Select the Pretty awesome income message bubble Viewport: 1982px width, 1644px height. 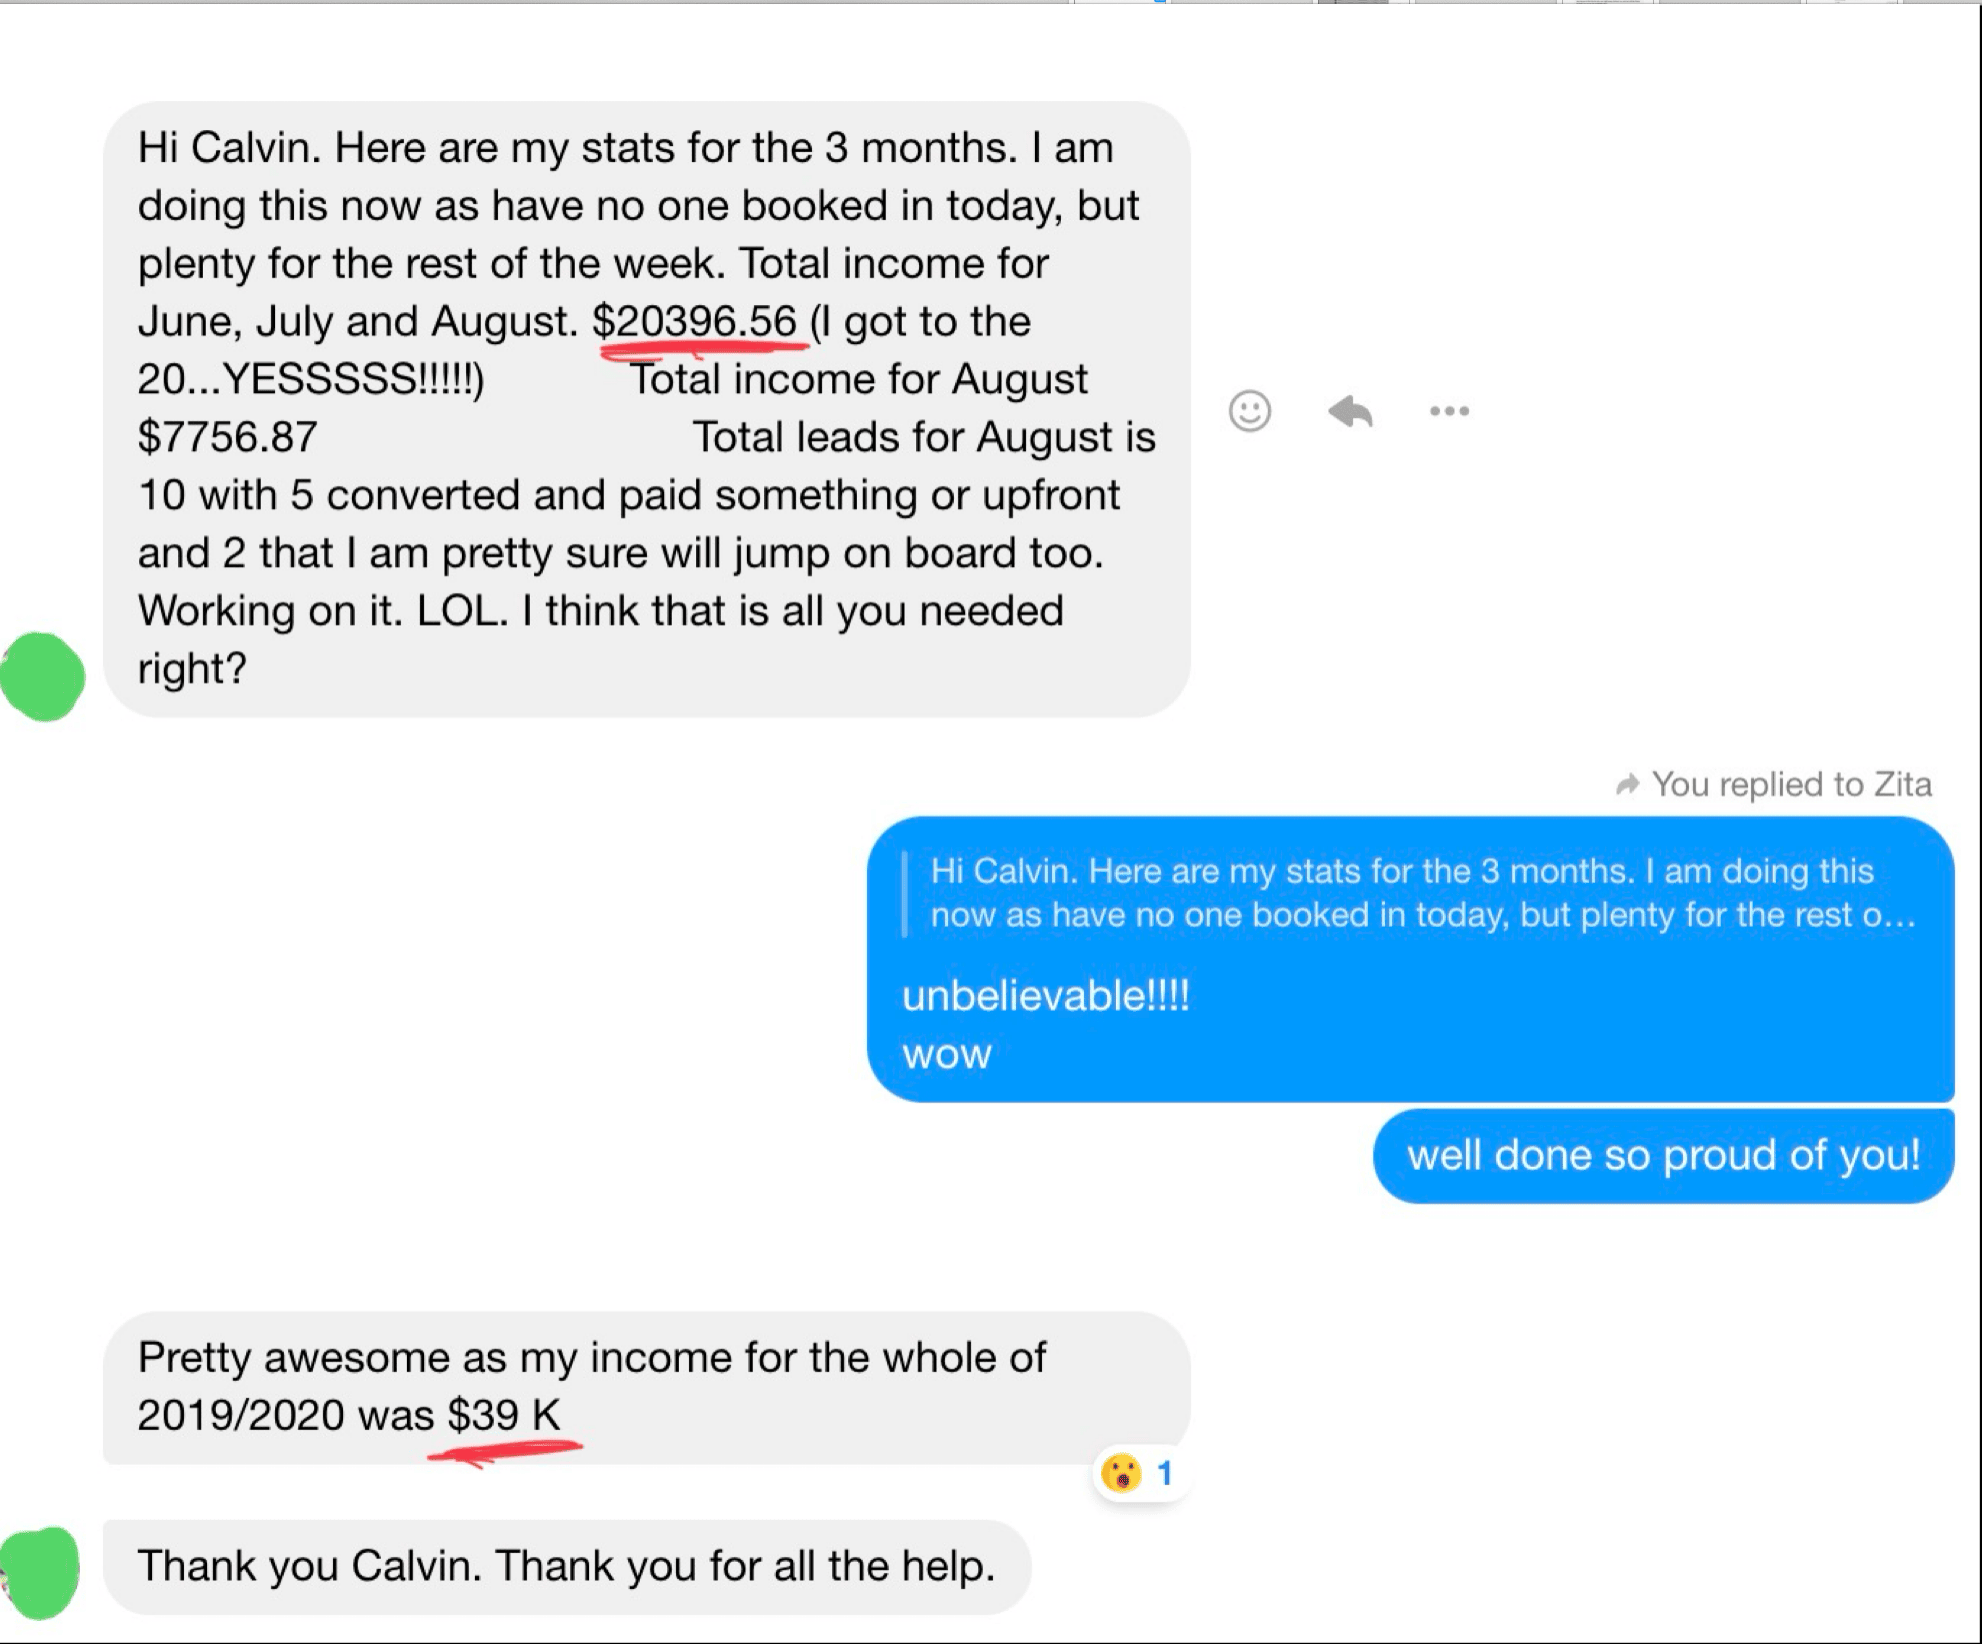click(x=646, y=1388)
